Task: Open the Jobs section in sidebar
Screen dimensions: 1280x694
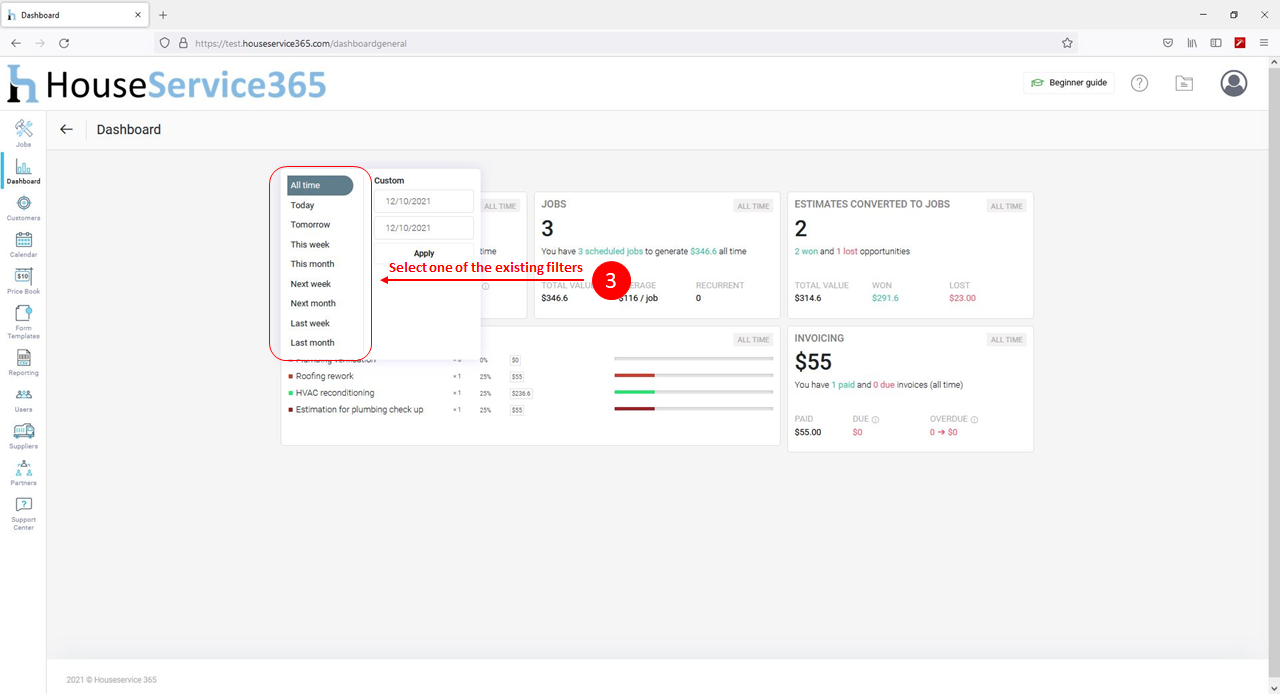Action: pyautogui.click(x=23, y=133)
